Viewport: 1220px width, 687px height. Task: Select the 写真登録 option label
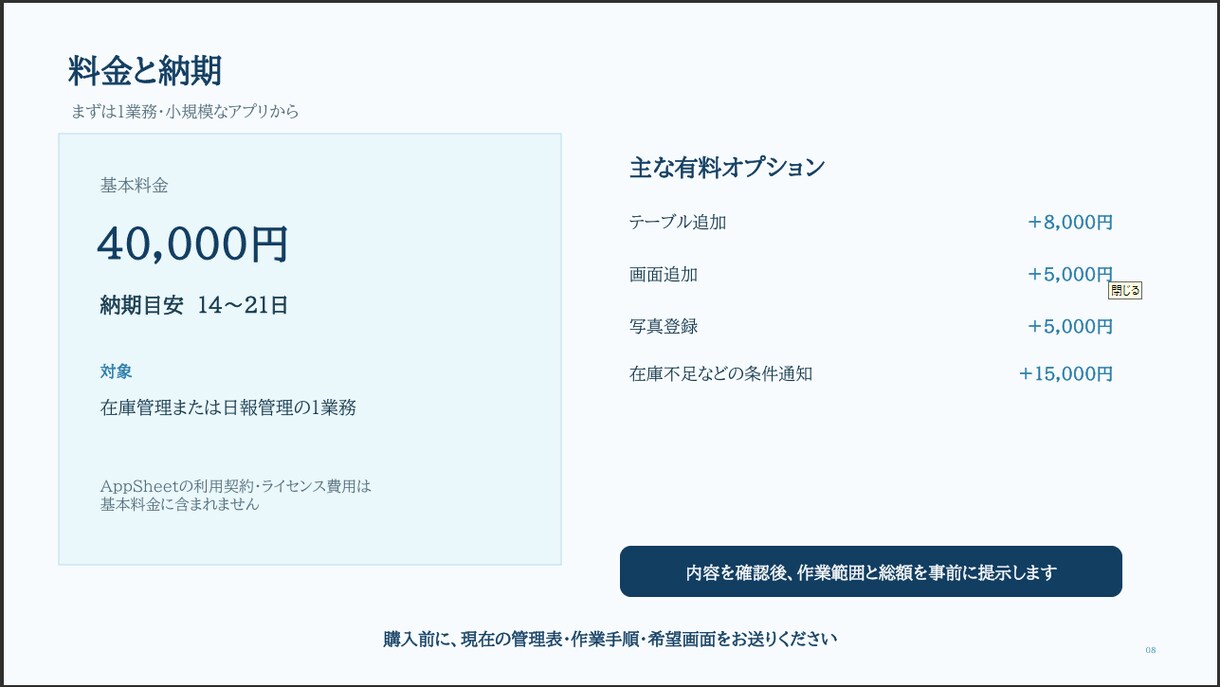[x=663, y=326]
